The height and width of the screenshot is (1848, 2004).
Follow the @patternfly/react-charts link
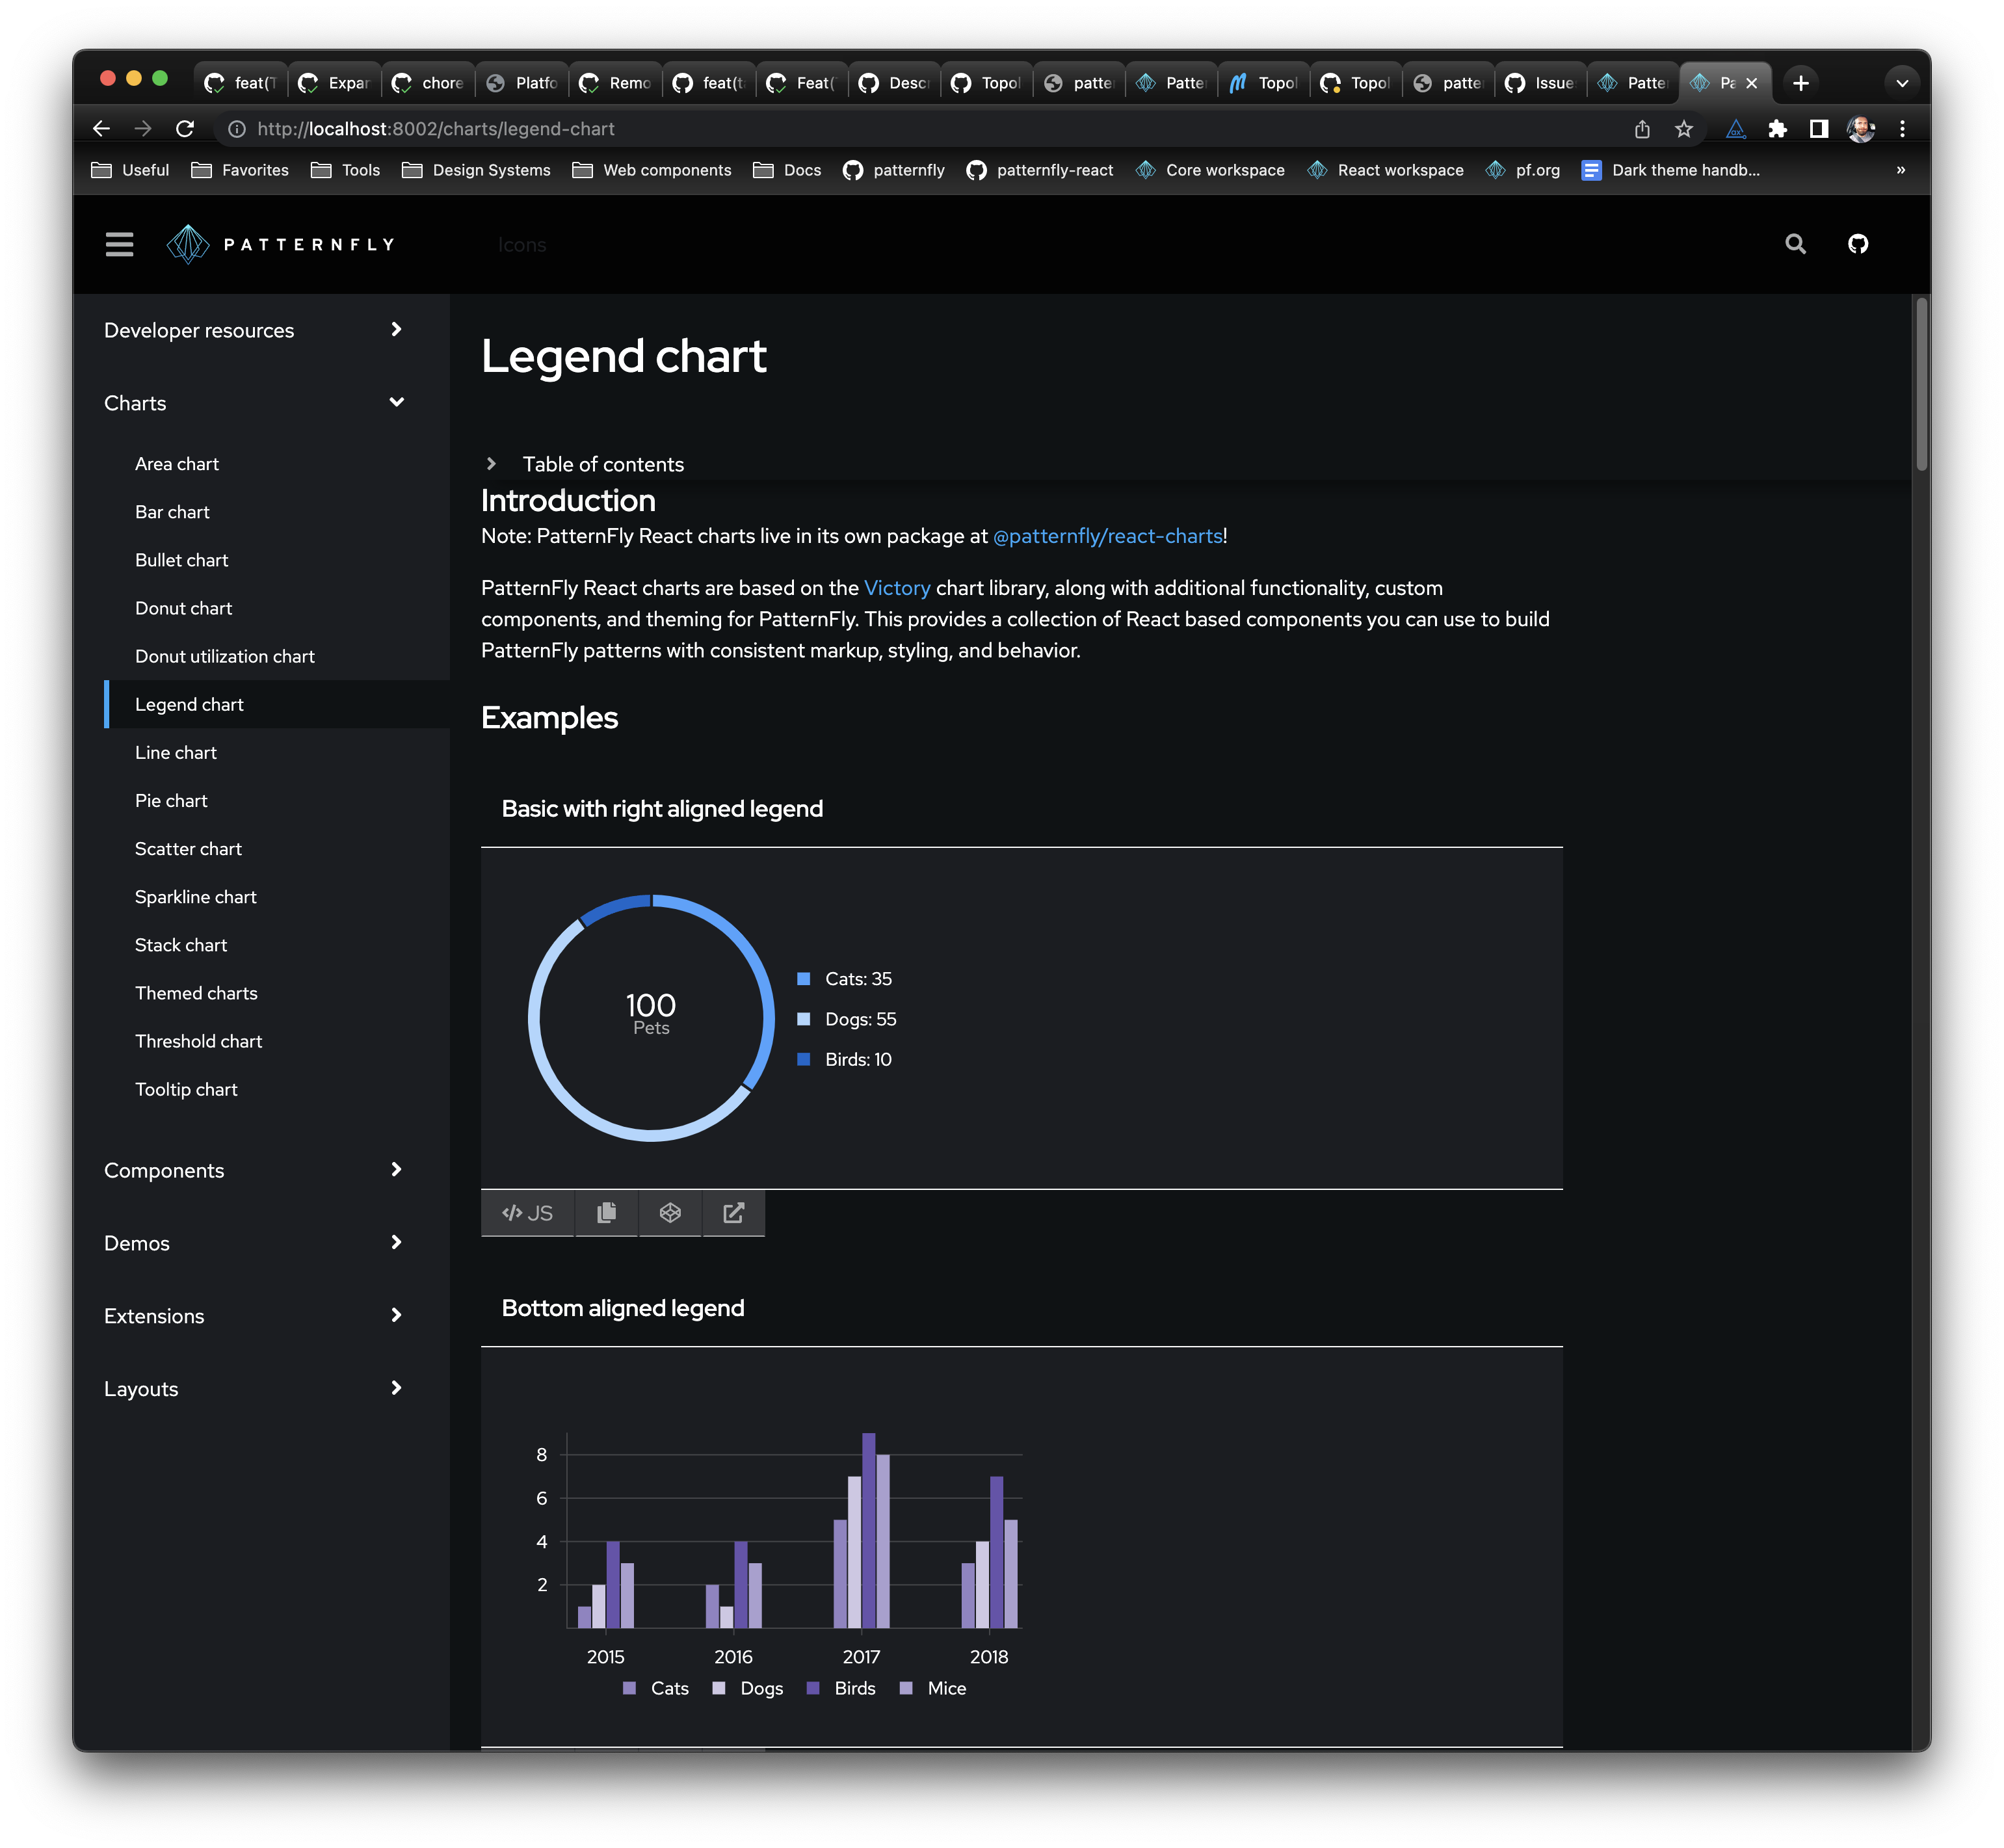(x=1107, y=536)
